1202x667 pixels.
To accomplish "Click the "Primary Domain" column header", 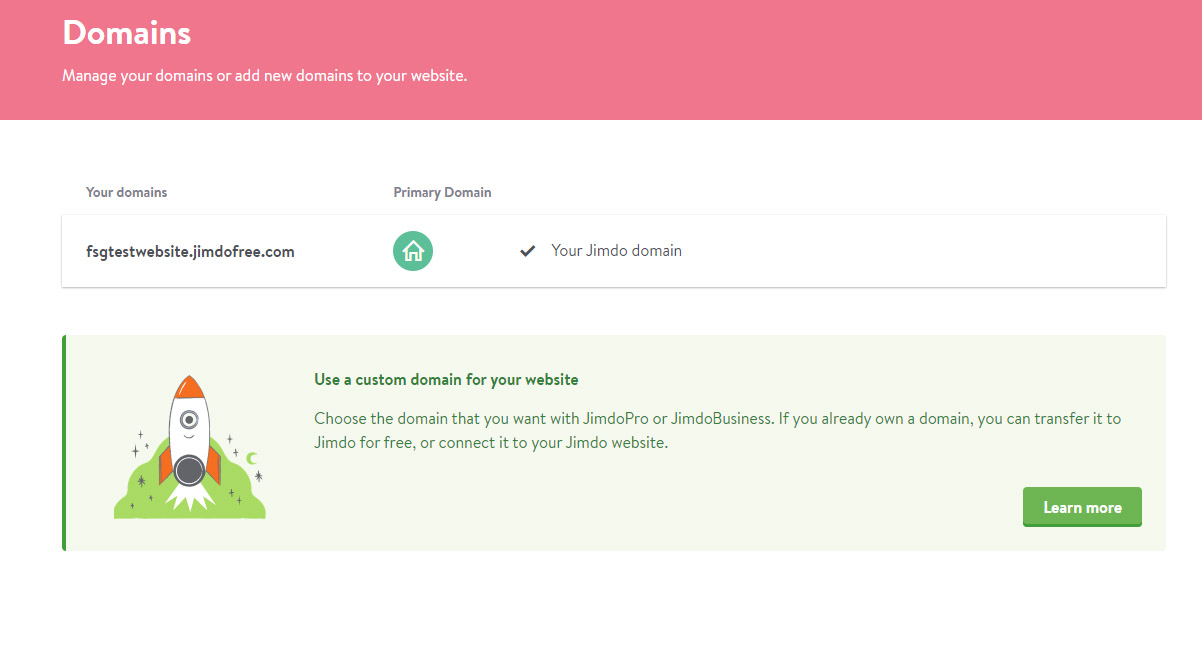I will (442, 192).
